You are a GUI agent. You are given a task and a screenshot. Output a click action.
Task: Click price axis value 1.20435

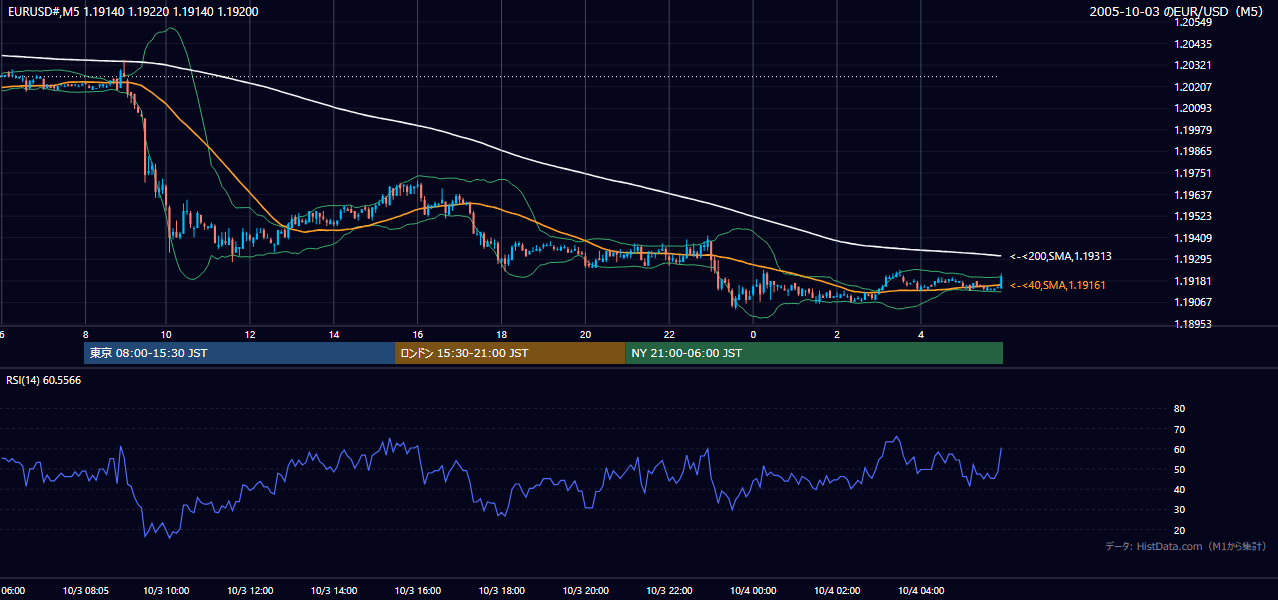(x=1193, y=45)
